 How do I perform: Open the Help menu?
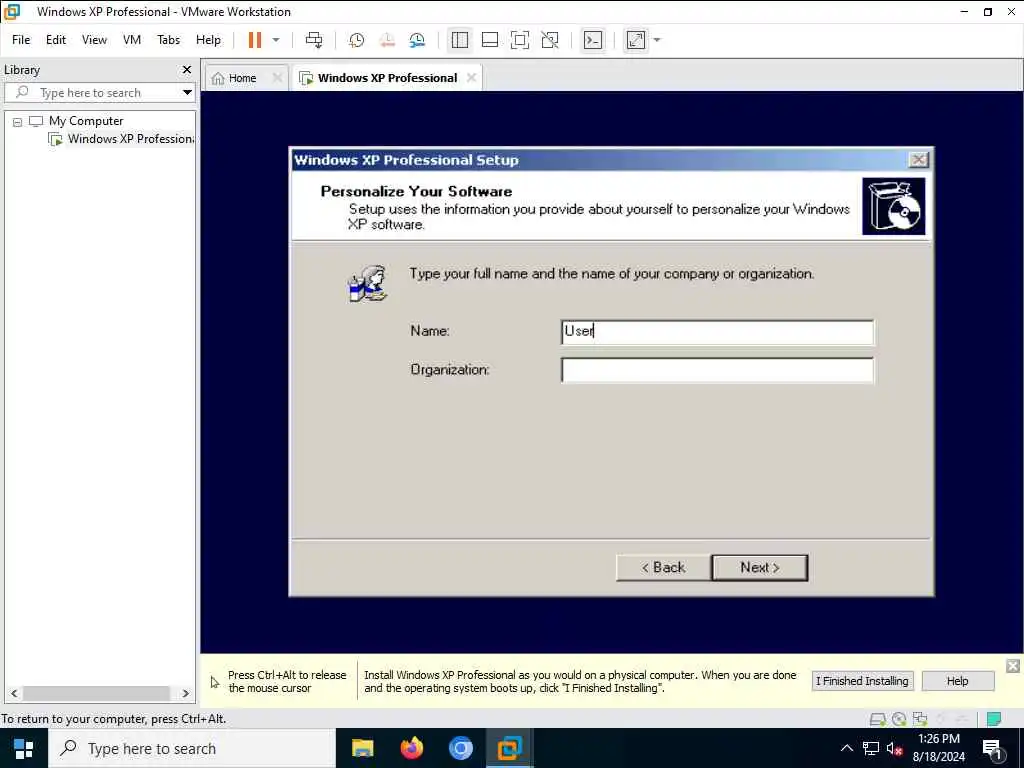(x=208, y=40)
